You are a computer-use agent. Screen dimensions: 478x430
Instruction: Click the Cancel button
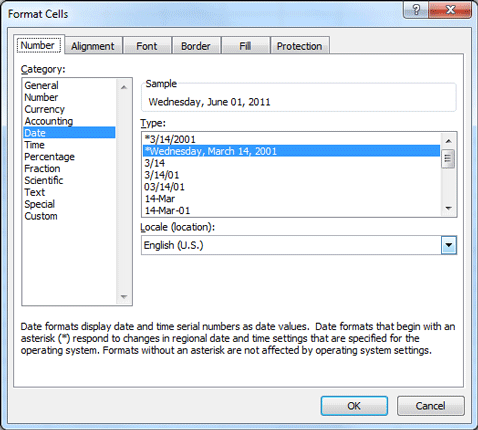click(430, 406)
